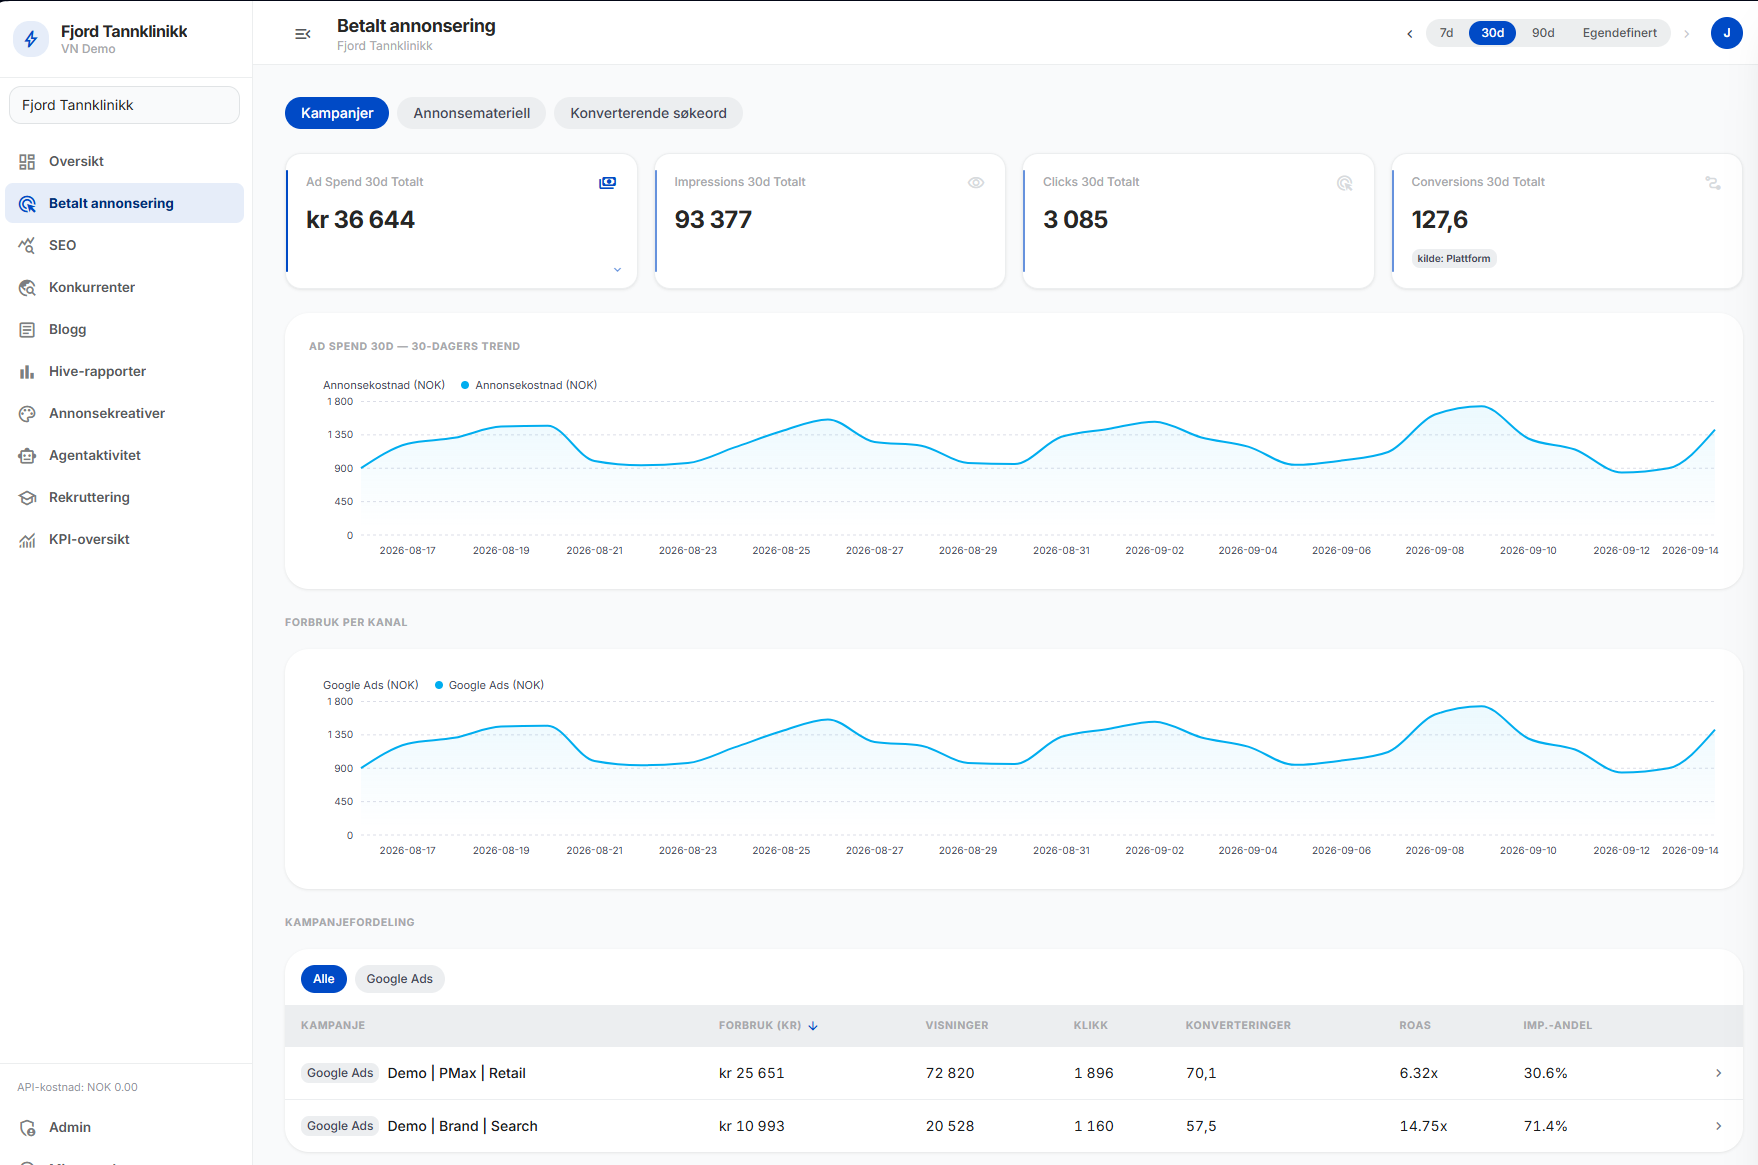This screenshot has height=1165, width=1758.
Task: Select the 30d date range
Action: click(1492, 33)
